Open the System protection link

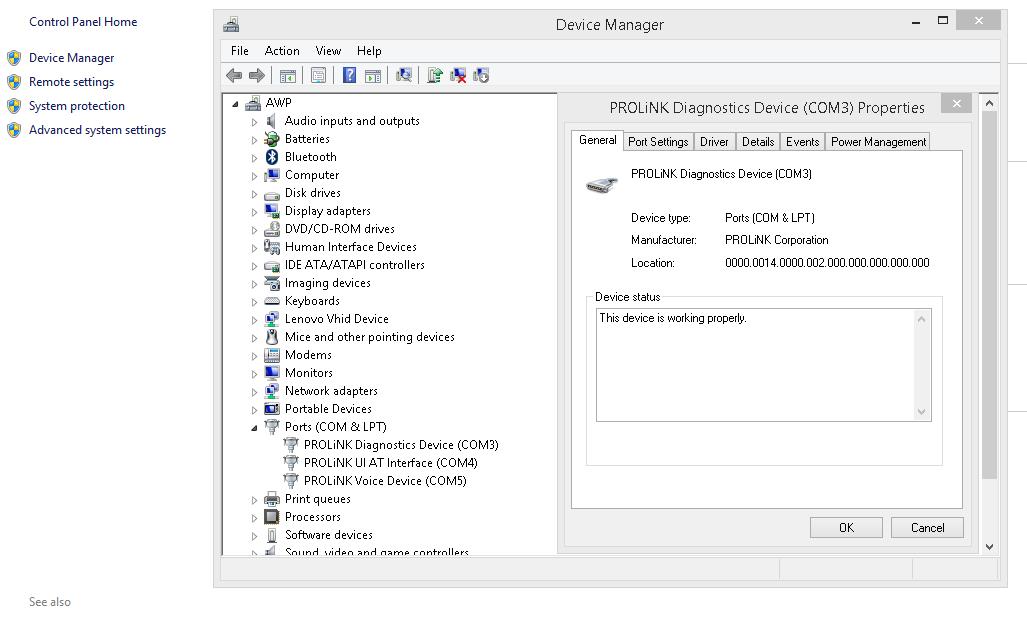[x=77, y=106]
